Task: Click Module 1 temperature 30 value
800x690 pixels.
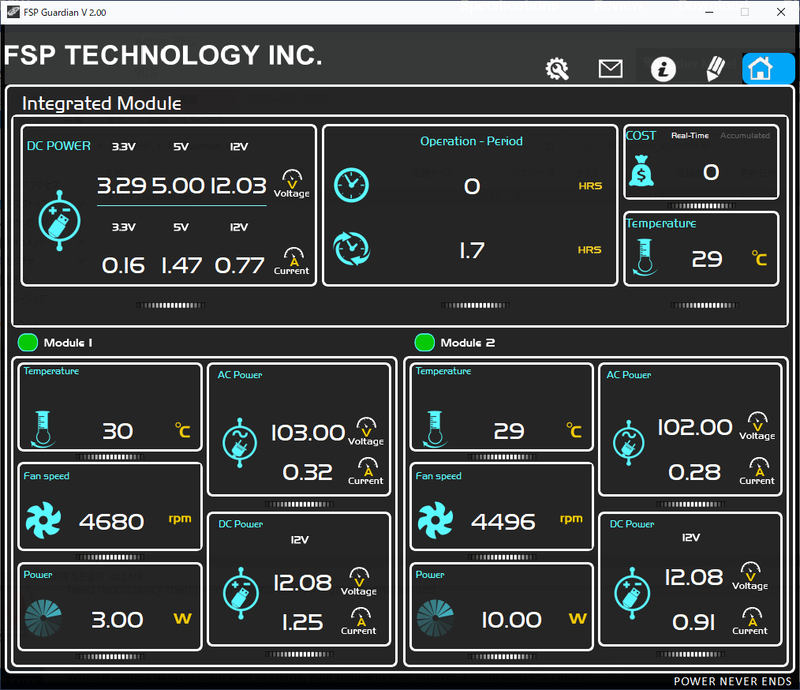Action: (x=118, y=431)
